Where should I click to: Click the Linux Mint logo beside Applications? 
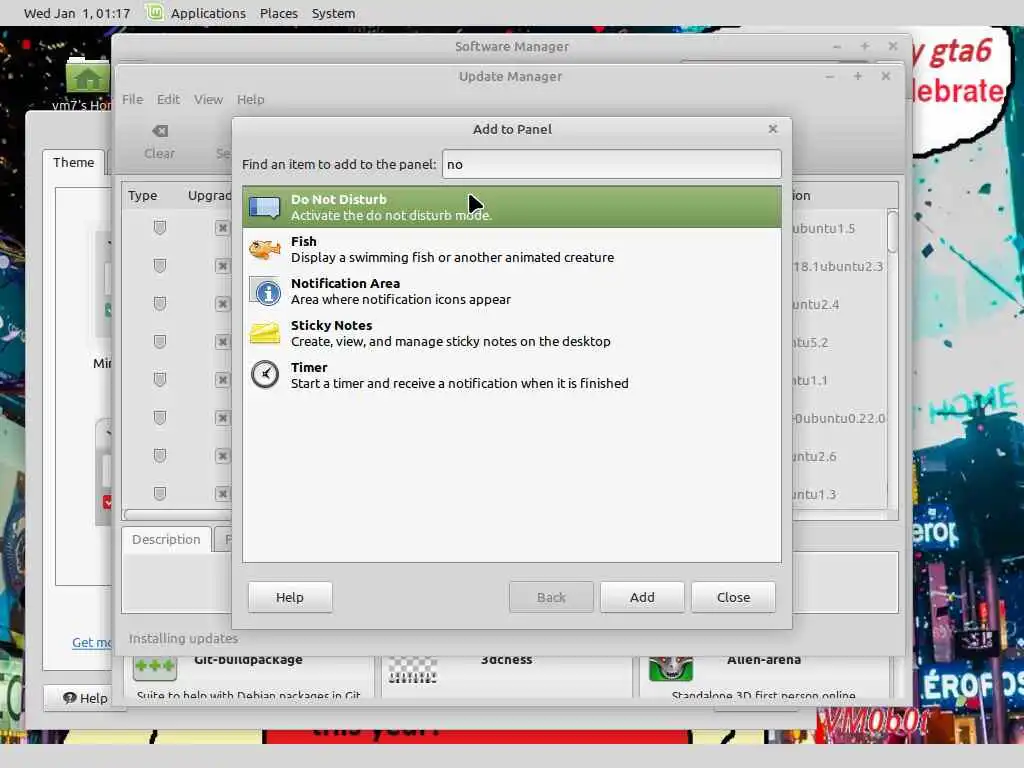click(154, 12)
